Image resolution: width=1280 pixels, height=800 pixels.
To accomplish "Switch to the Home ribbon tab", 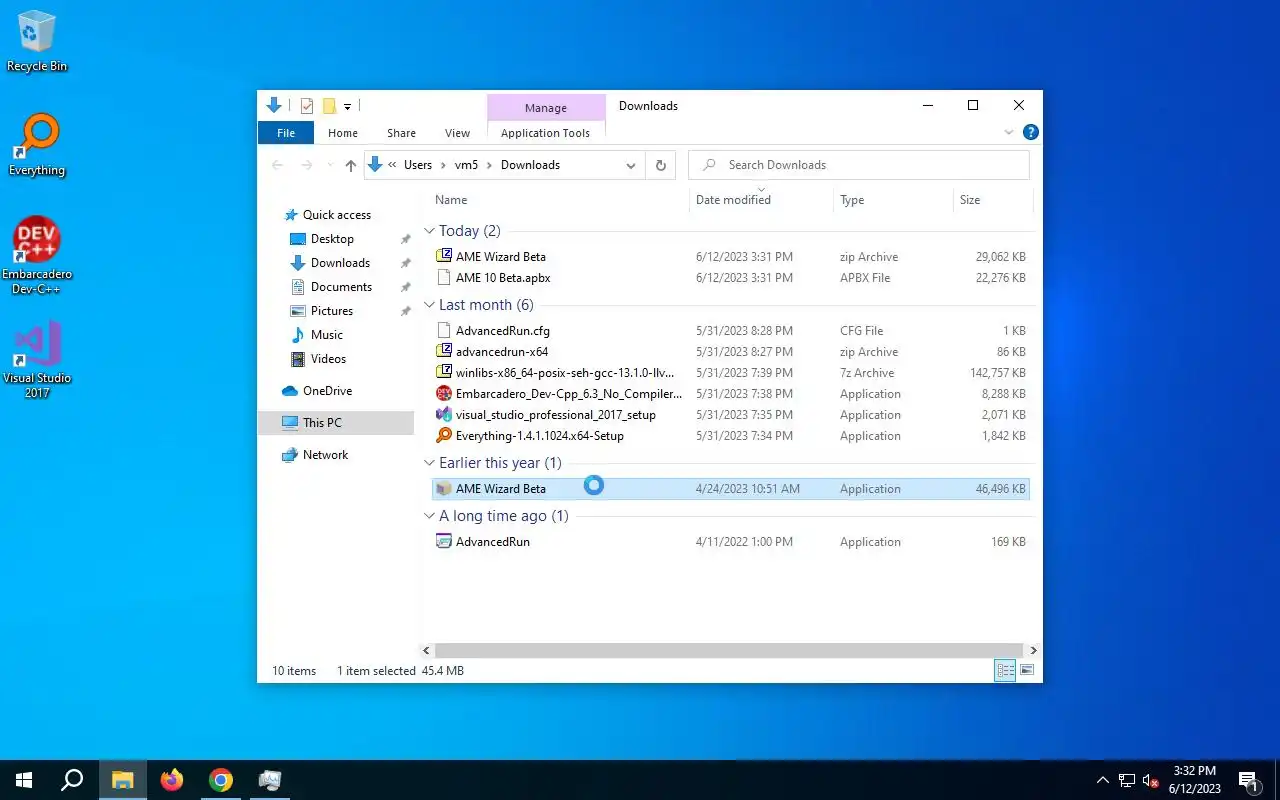I will click(343, 133).
